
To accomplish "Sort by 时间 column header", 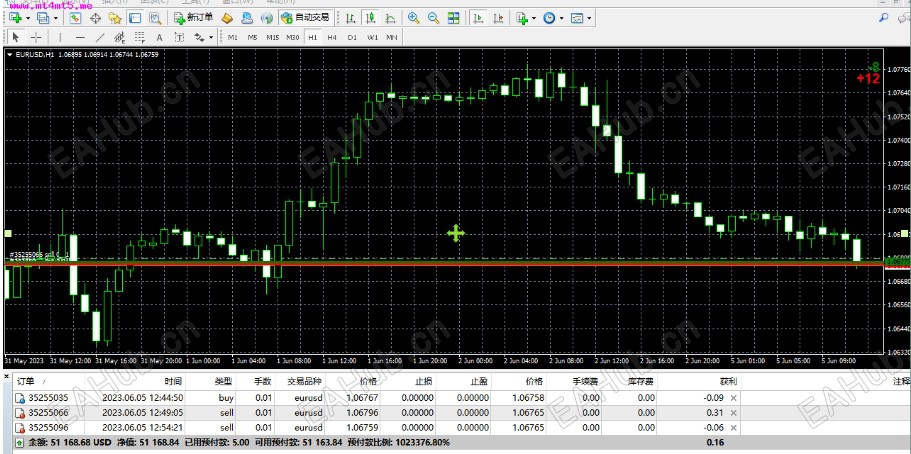I will [173, 382].
